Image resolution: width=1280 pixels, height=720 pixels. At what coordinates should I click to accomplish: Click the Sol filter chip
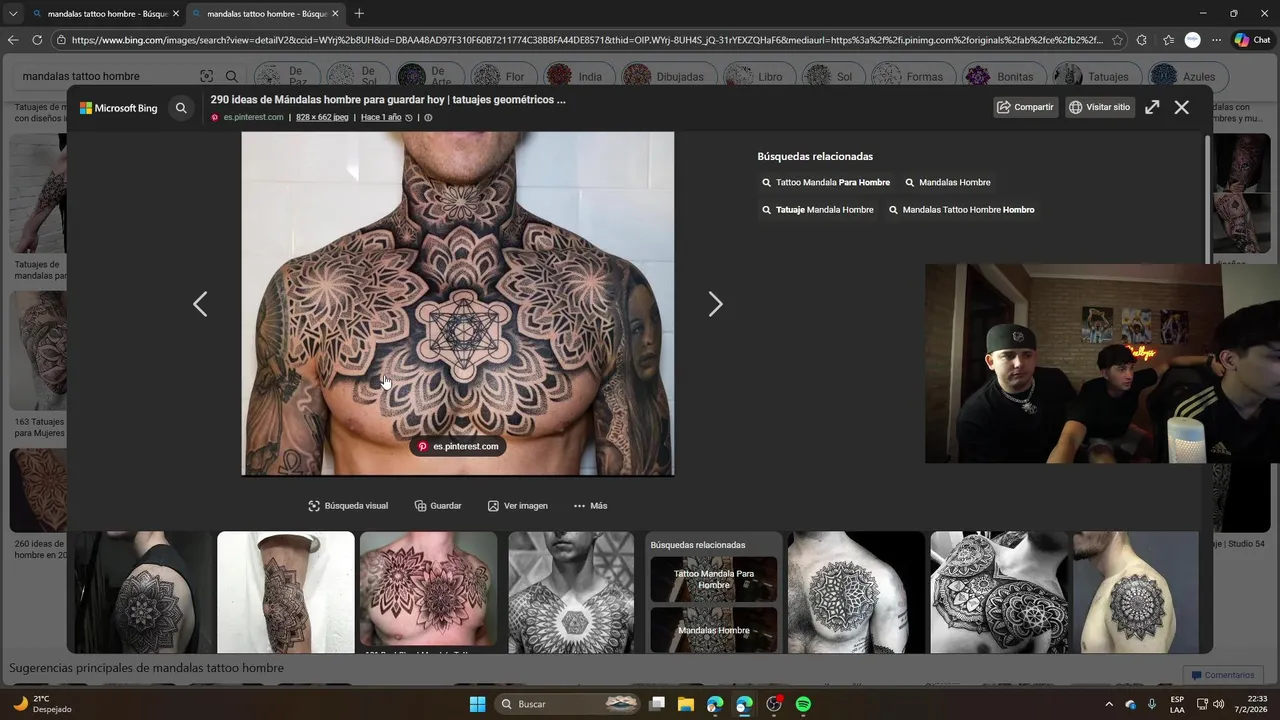click(832, 76)
